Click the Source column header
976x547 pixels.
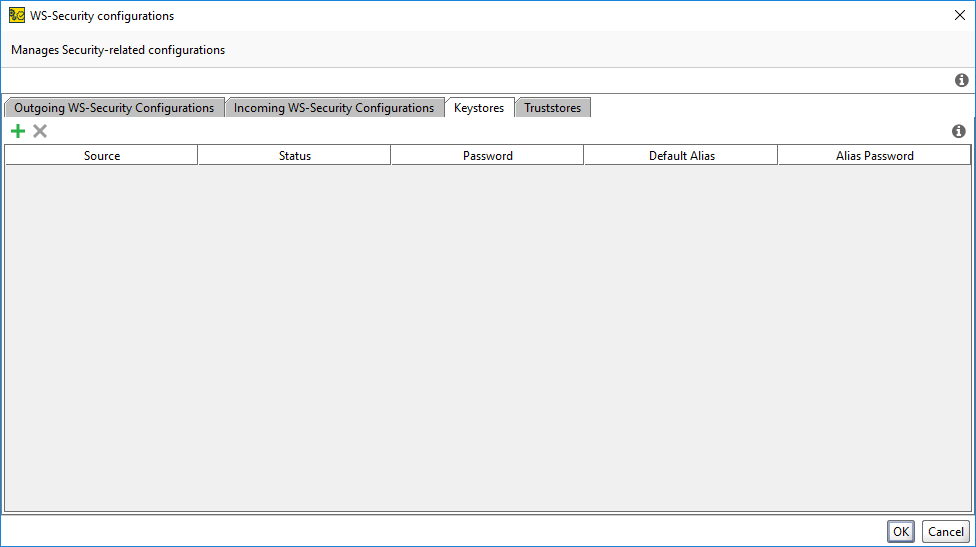pyautogui.click(x=102, y=156)
